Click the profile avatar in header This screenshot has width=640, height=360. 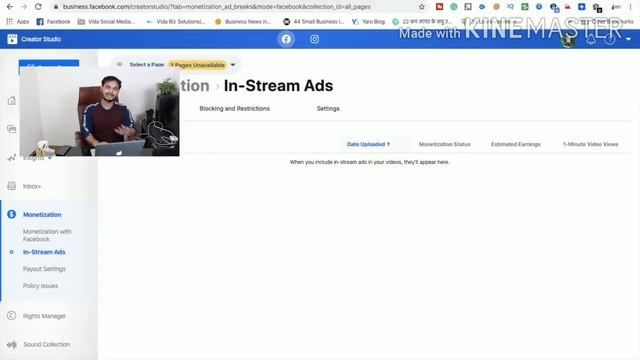(x=568, y=40)
